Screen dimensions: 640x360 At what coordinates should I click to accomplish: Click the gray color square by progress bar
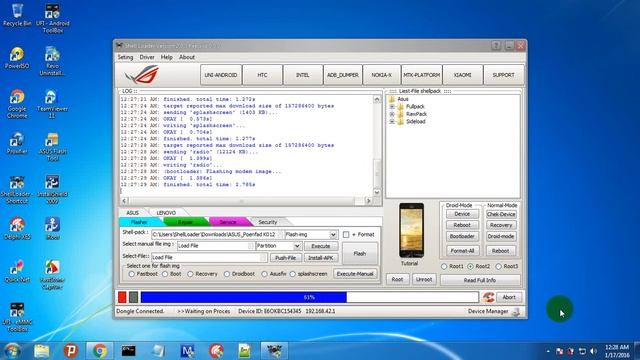[133, 297]
